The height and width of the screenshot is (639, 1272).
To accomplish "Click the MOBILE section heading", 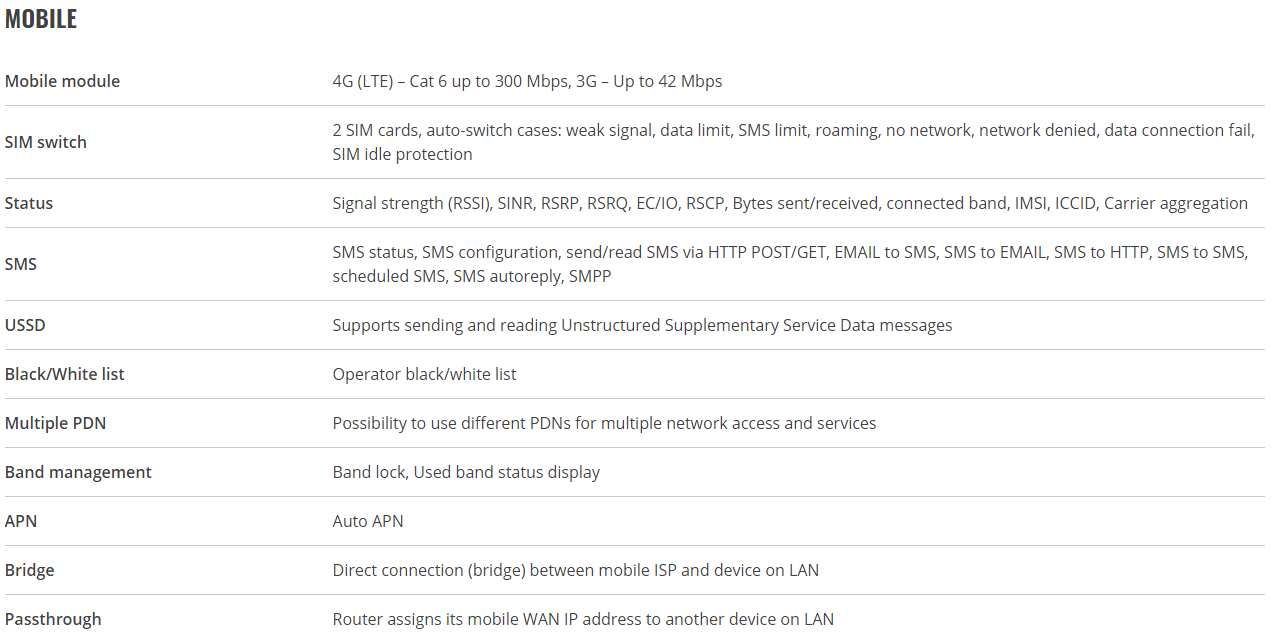I will coord(41,19).
